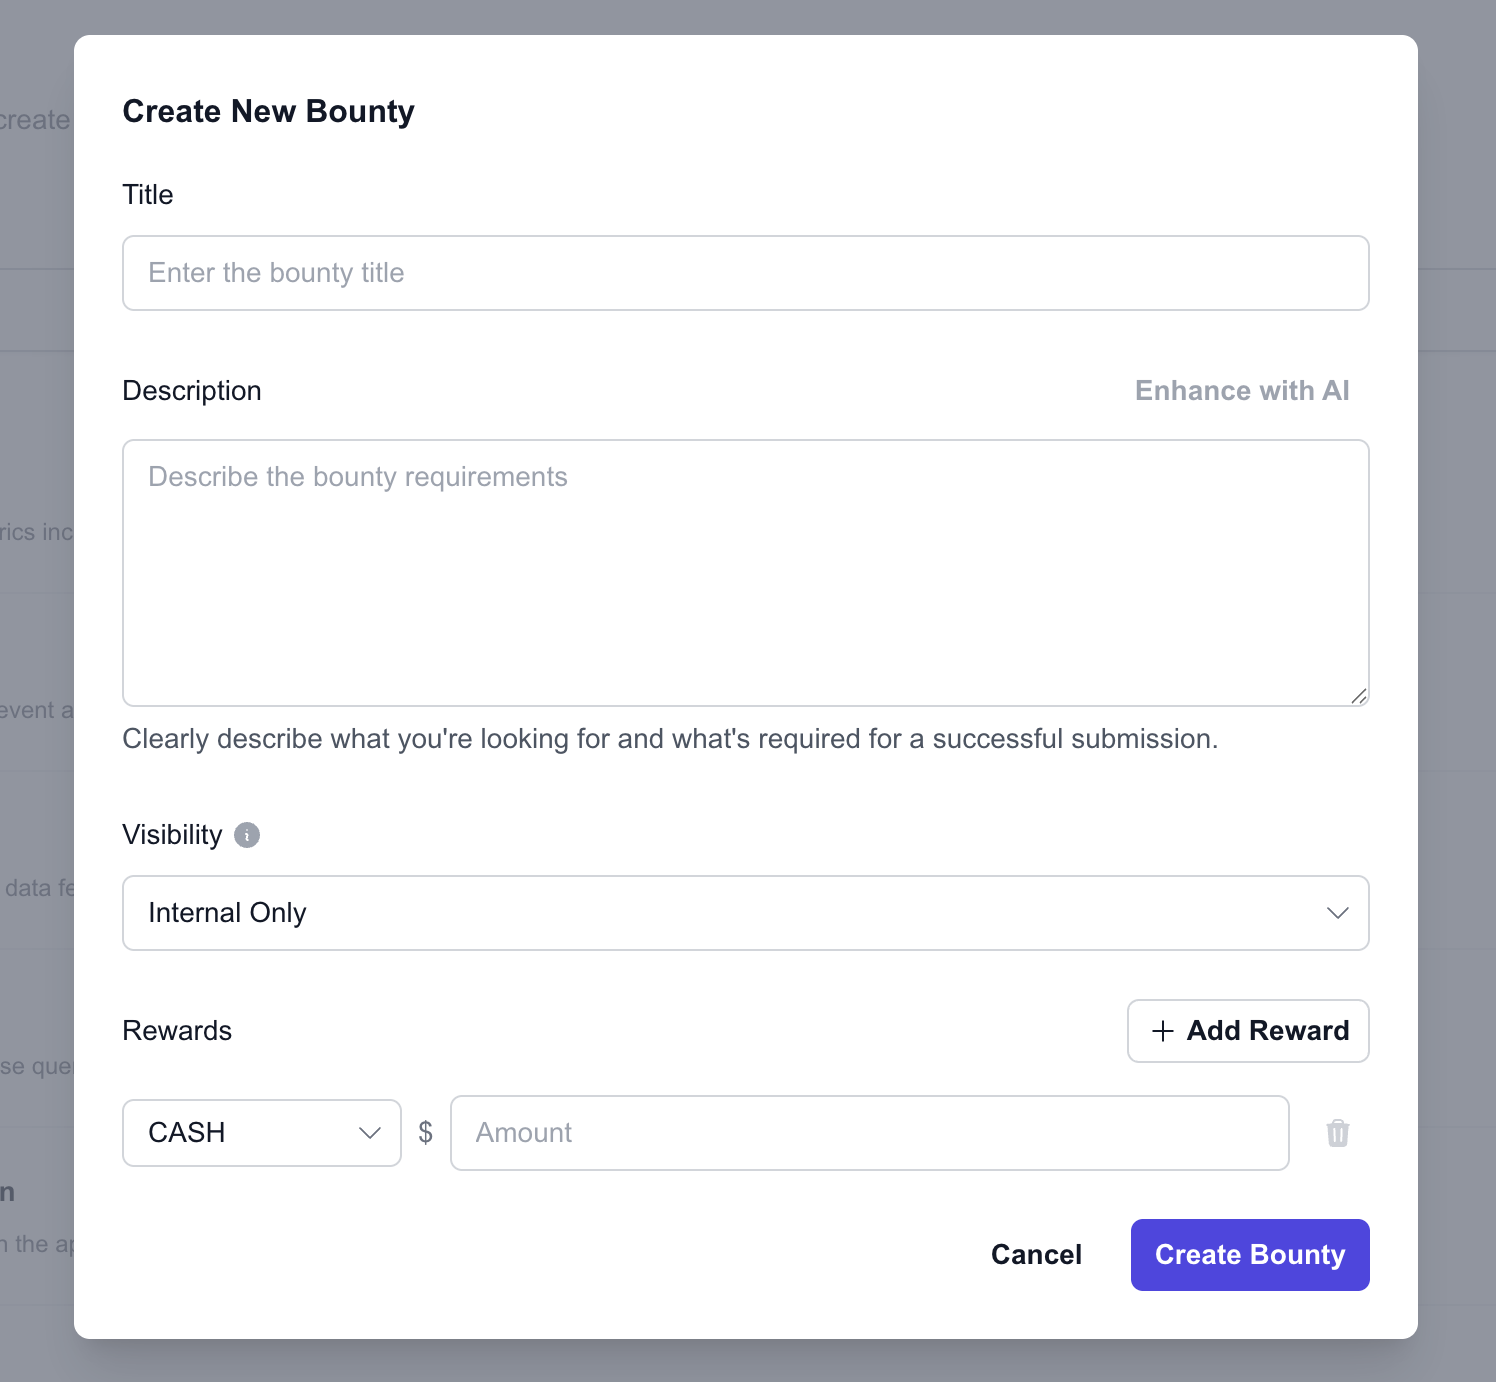Open the Internal Only visibility dropdown
Image resolution: width=1496 pixels, height=1382 pixels.
click(746, 913)
